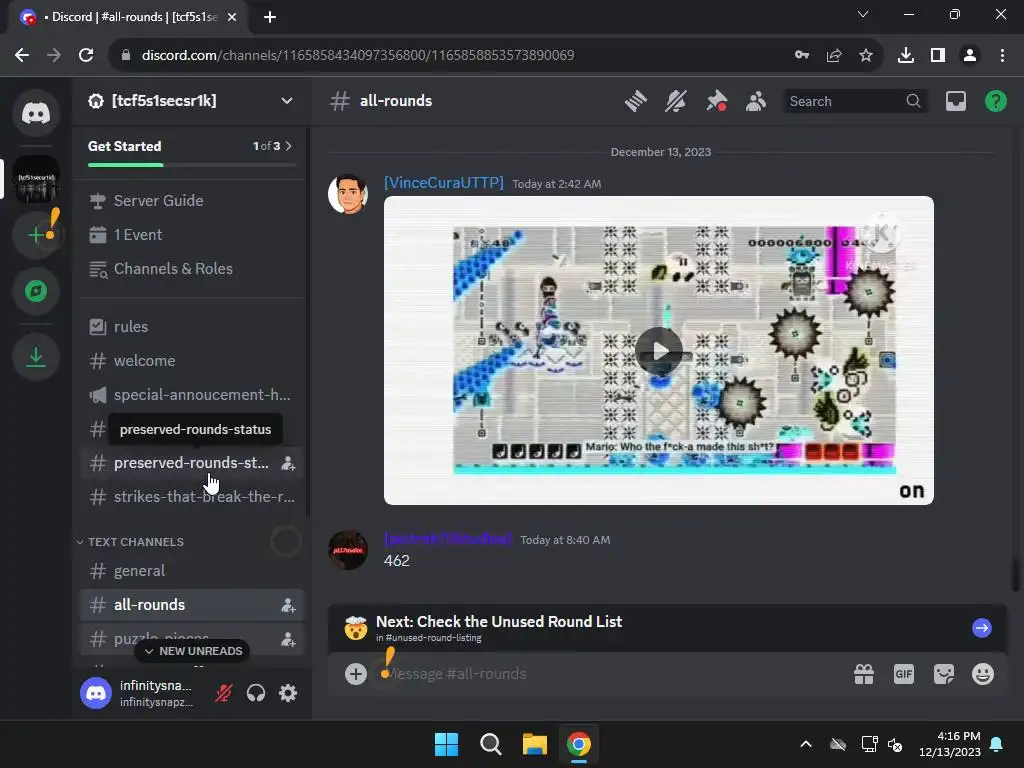Play the video attachment
The width and height of the screenshot is (1024, 768).
pos(658,351)
